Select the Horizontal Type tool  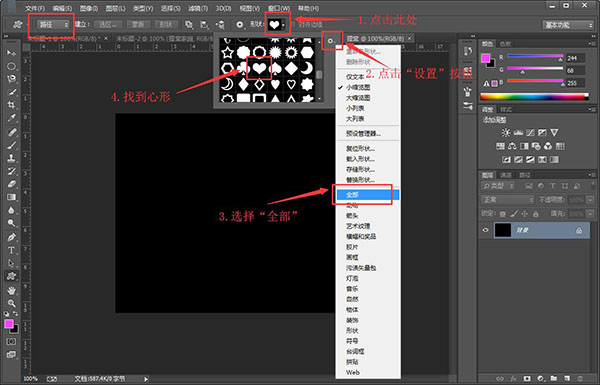coord(11,250)
